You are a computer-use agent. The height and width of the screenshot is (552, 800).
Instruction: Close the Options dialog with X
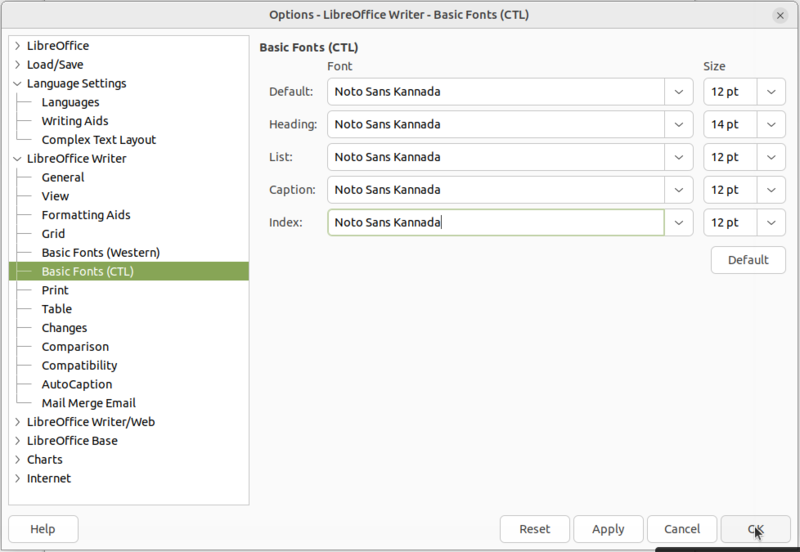point(780,16)
